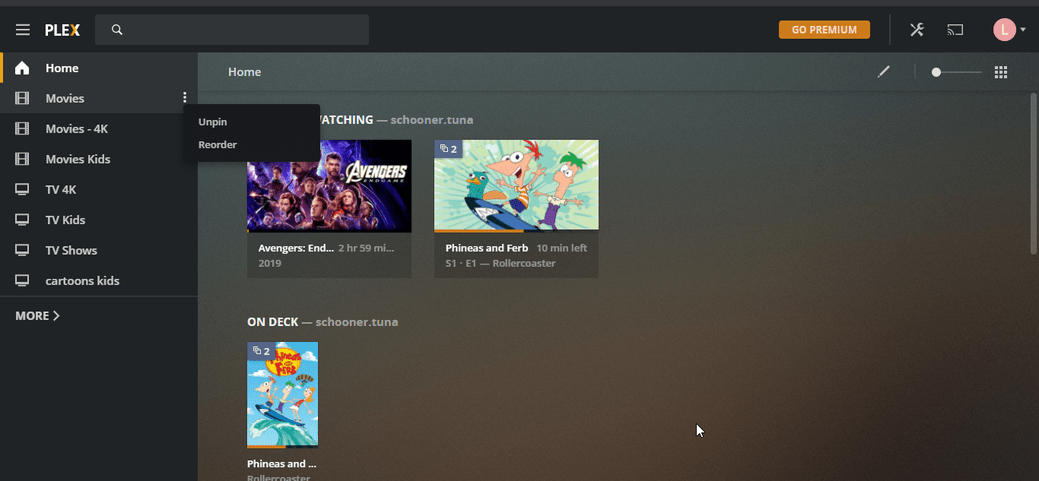
Task: Click the search magnifier icon
Action: tap(117, 30)
